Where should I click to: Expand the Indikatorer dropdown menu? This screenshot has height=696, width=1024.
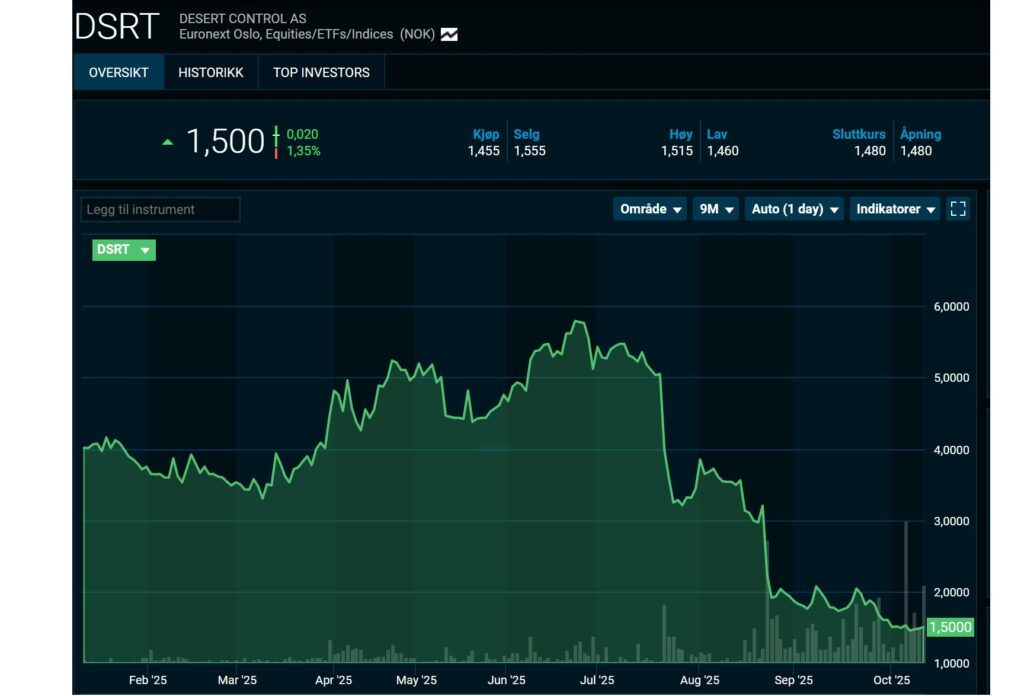coord(895,209)
